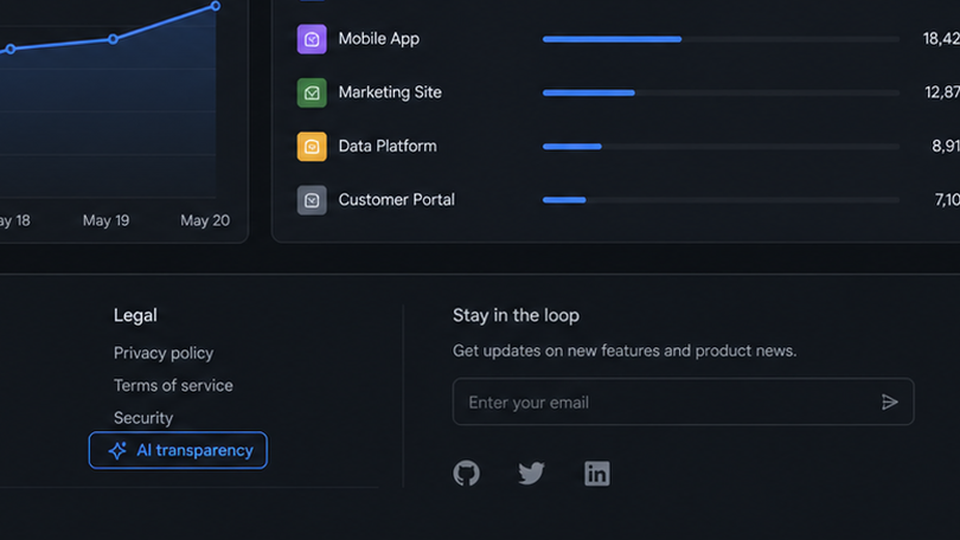Open the Security link

(x=143, y=418)
